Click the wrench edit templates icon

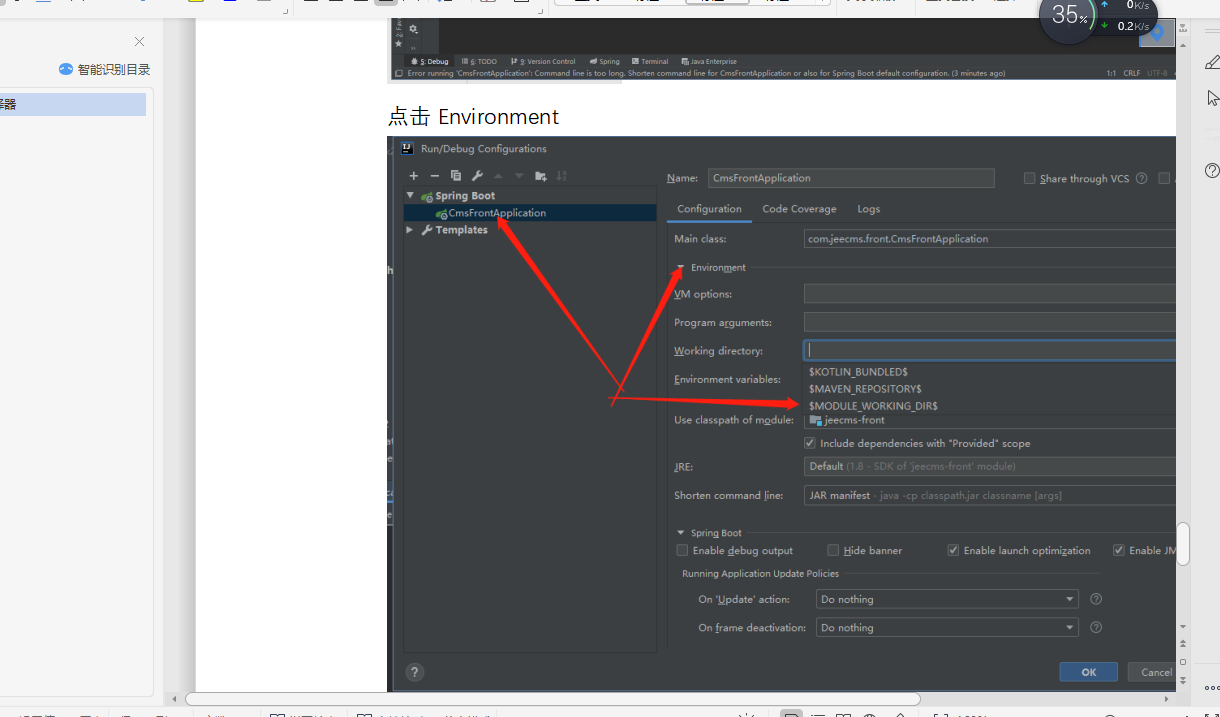[477, 176]
